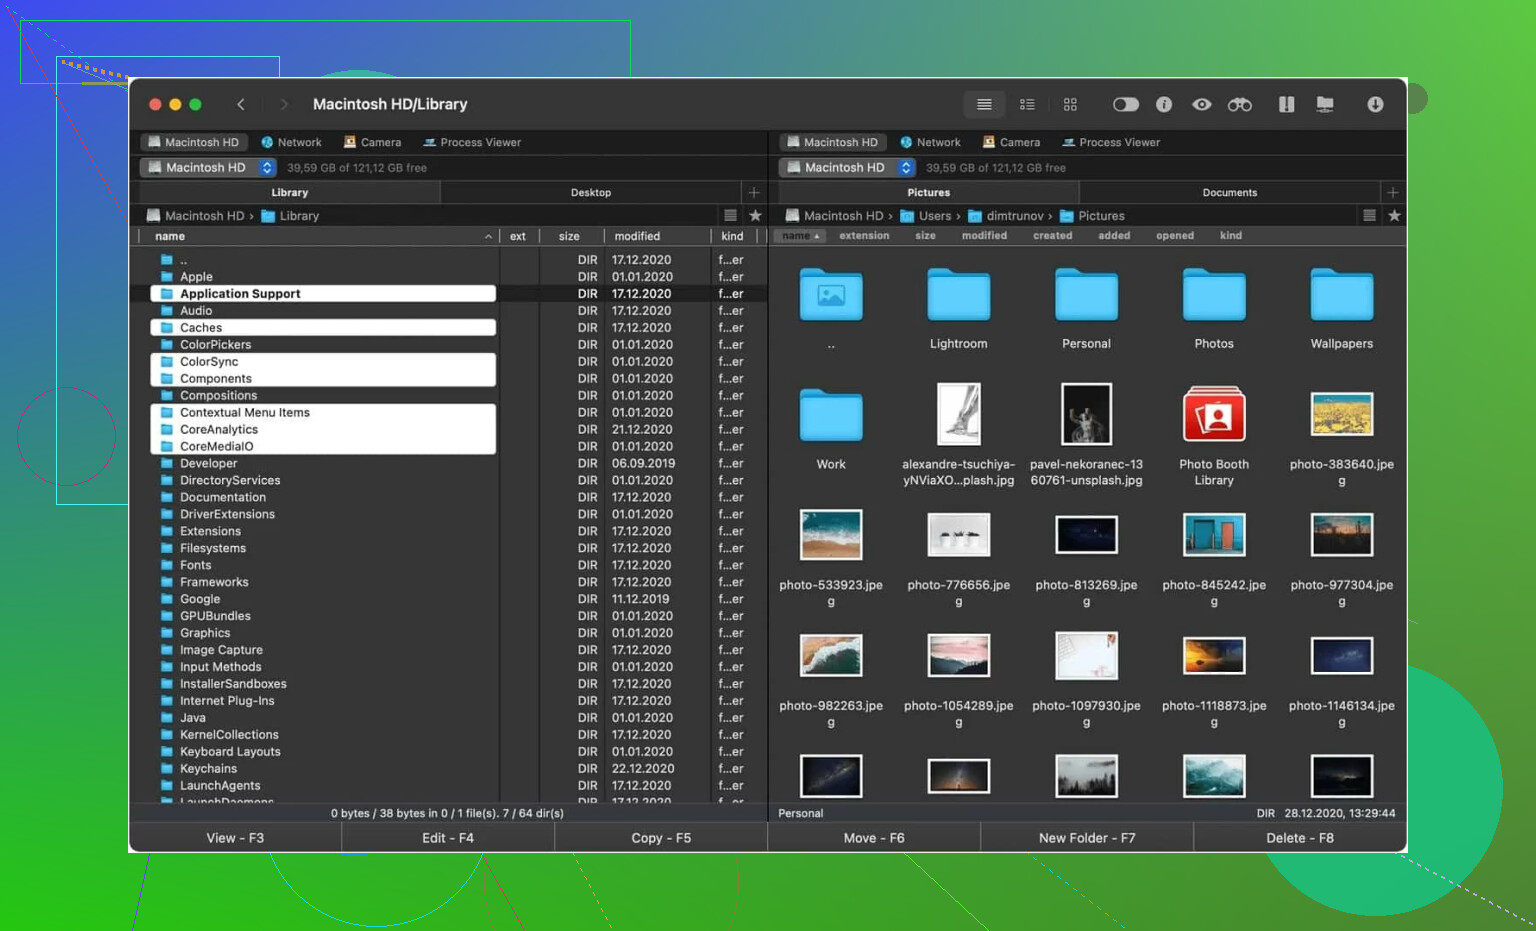Open the network connection manager icon
The height and width of the screenshot is (931, 1536).
[1325, 104]
